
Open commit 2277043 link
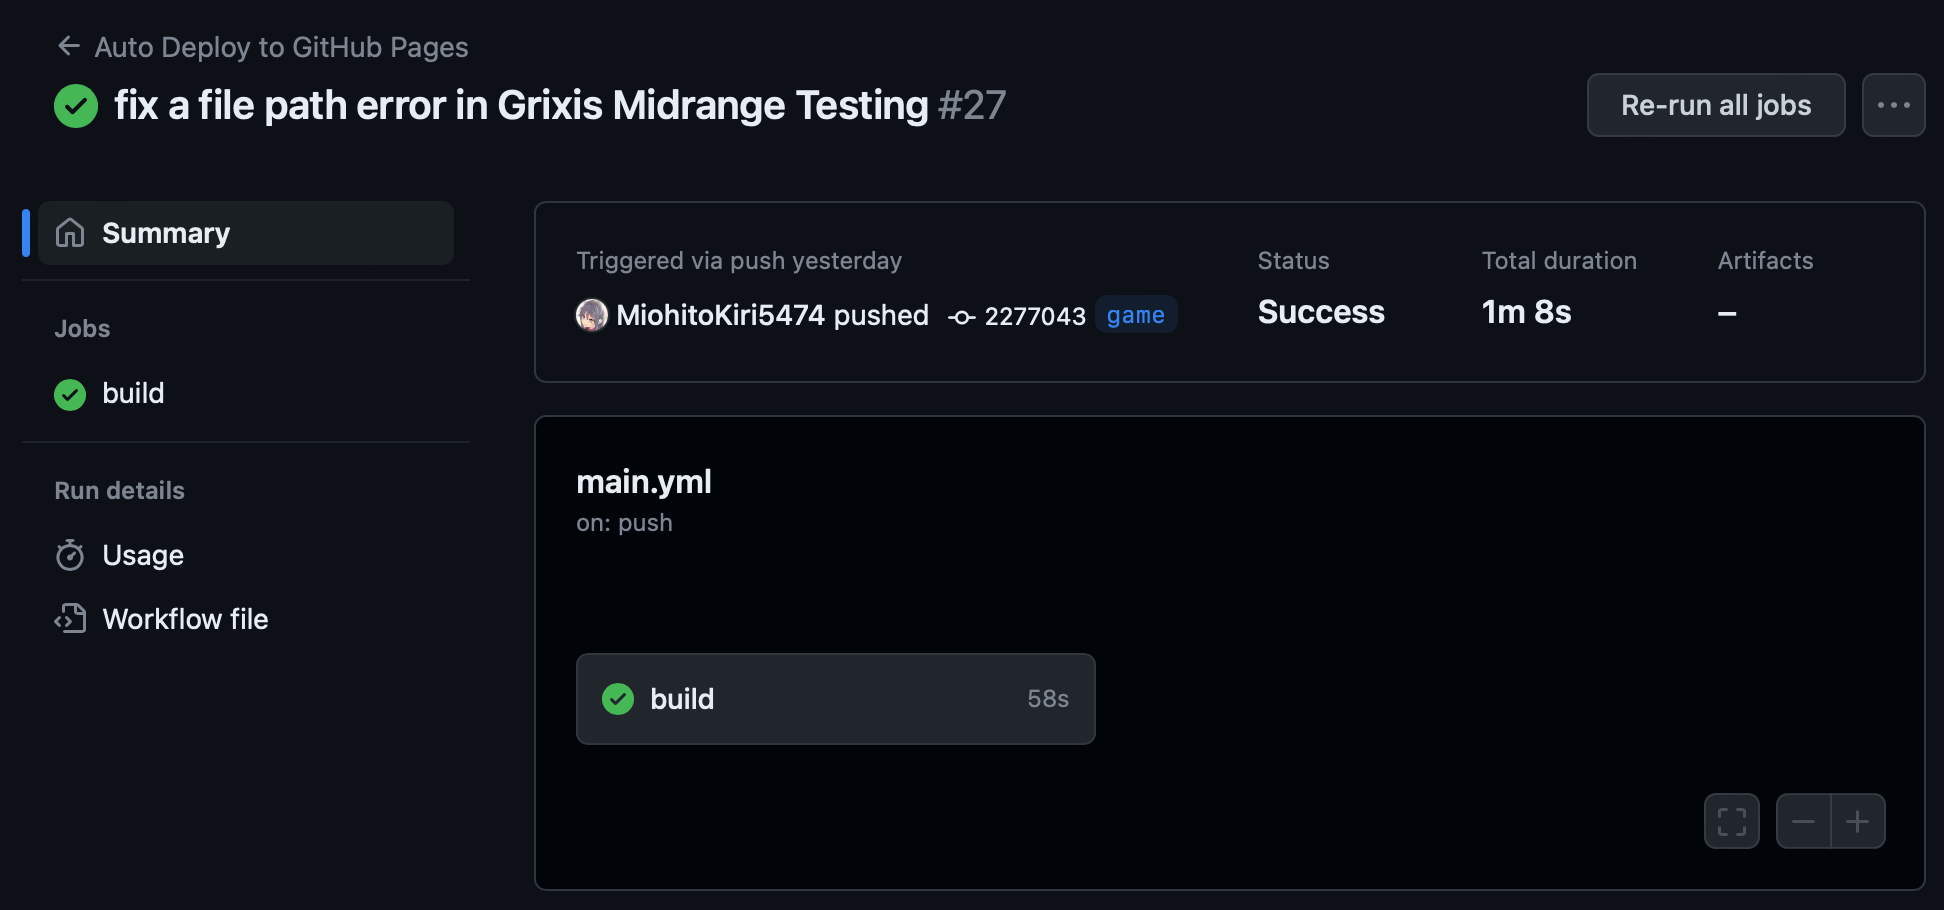pos(1034,316)
